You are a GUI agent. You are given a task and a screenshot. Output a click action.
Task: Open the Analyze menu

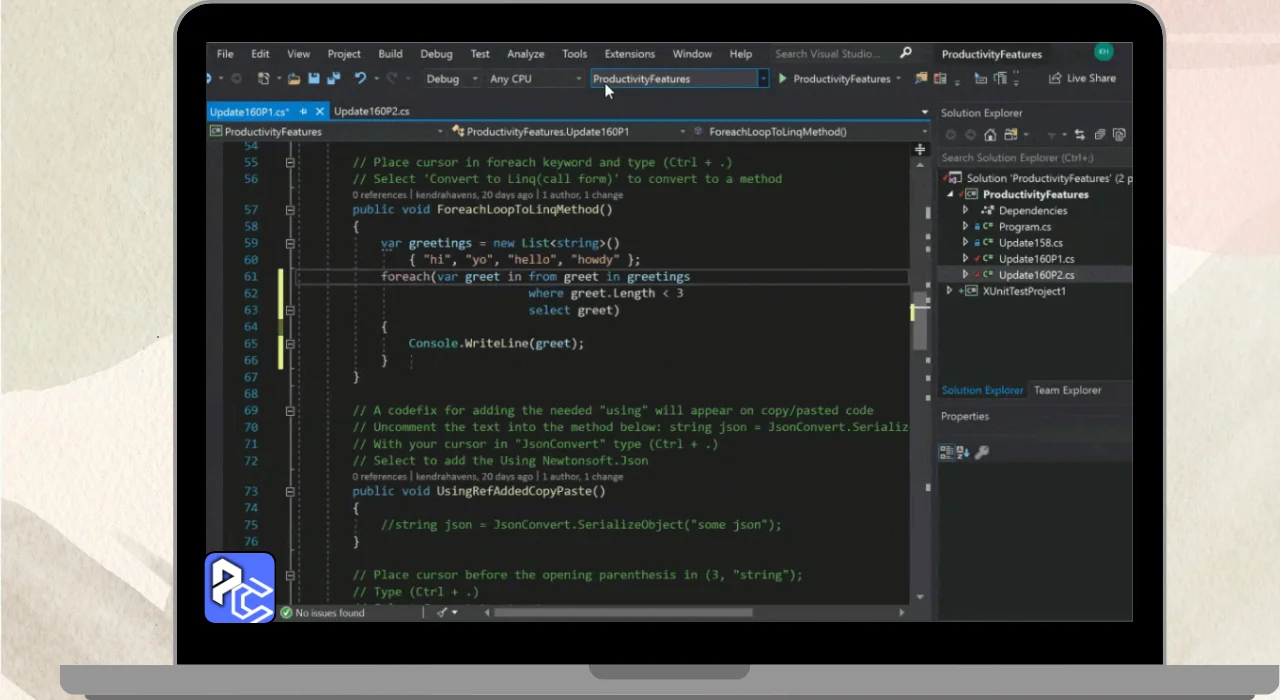[525, 54]
